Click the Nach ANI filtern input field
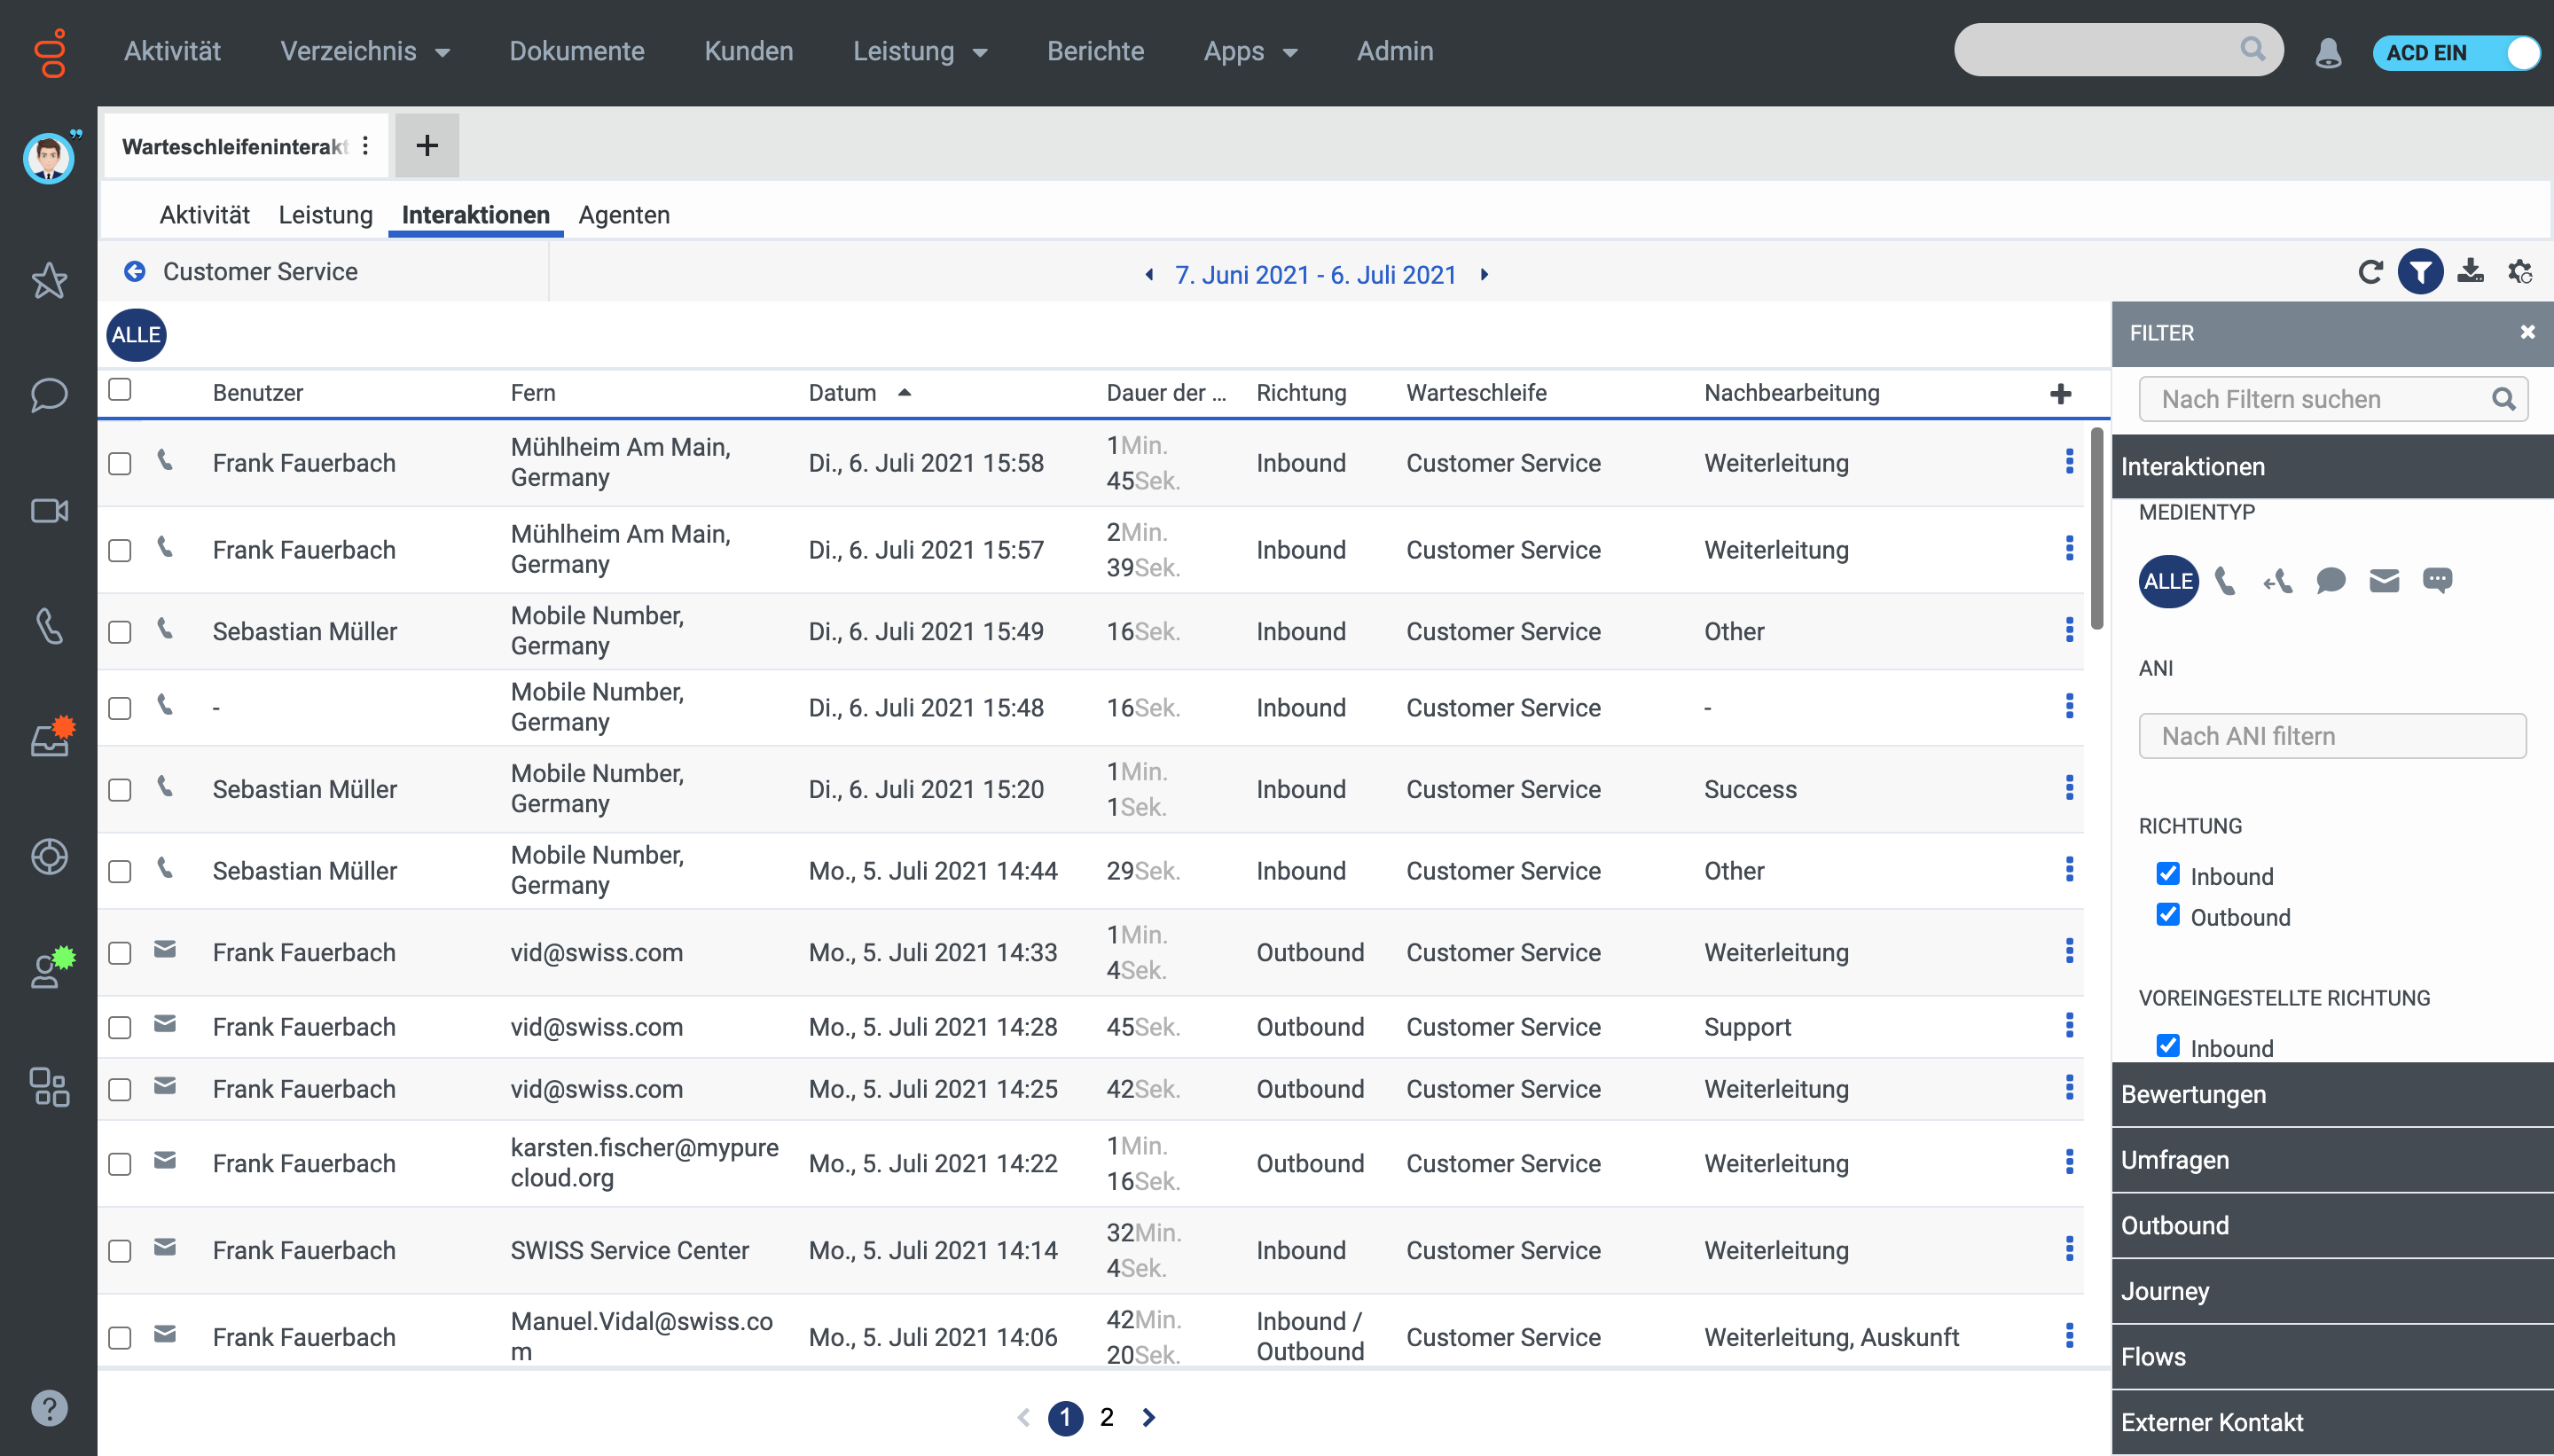 pyautogui.click(x=2332, y=736)
